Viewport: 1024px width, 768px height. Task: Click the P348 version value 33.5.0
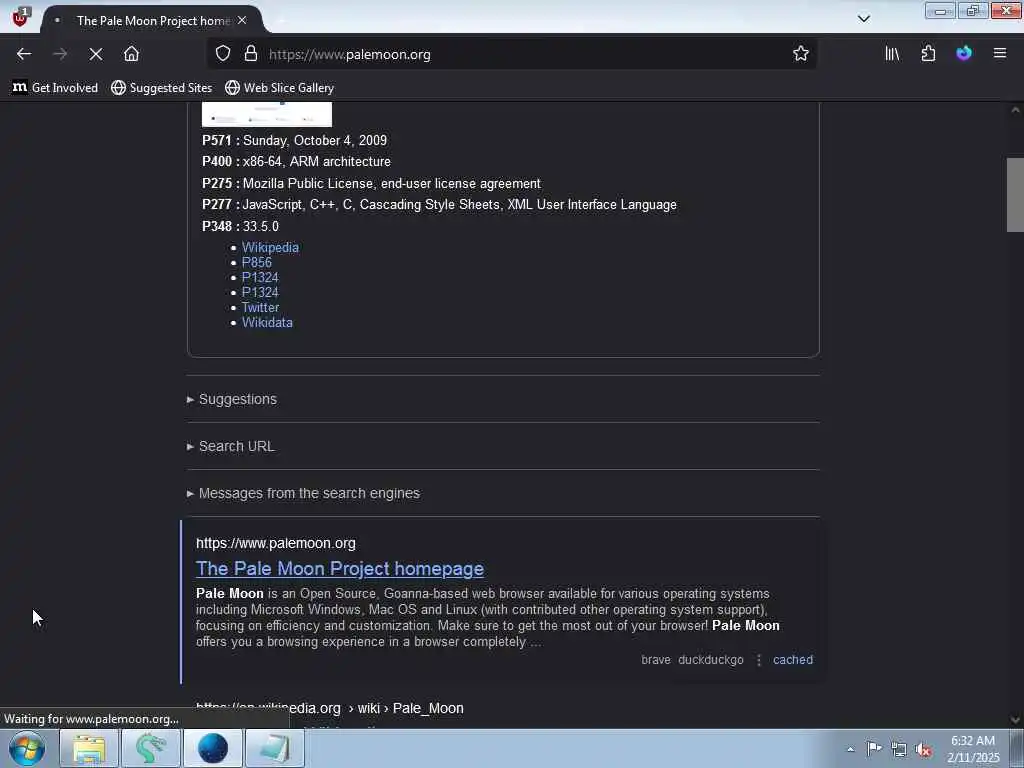(x=261, y=226)
